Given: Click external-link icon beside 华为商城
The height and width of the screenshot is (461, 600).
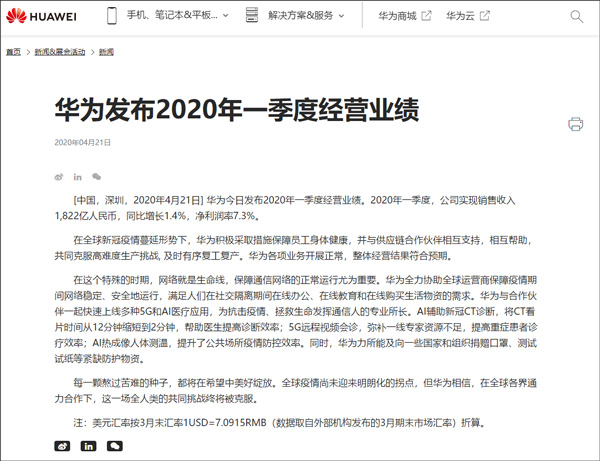Looking at the screenshot, I should (x=426, y=15).
